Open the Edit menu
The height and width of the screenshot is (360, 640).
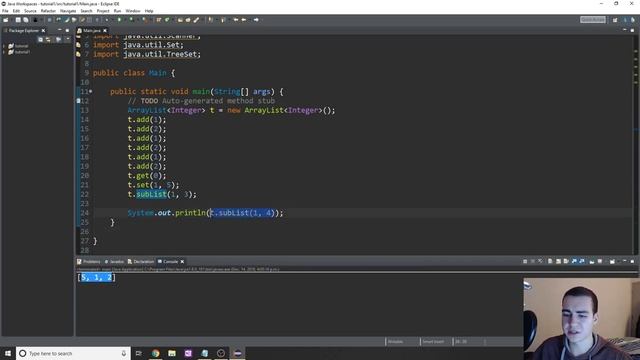coord(16,11)
